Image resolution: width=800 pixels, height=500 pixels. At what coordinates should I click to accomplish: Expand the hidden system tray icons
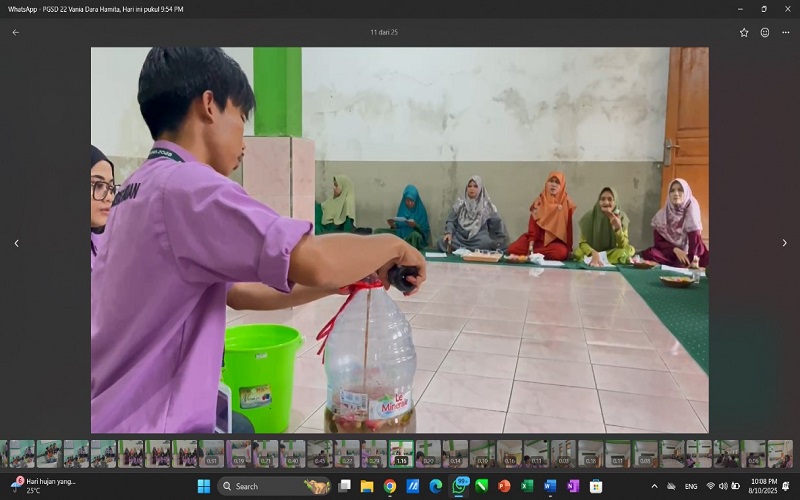[x=655, y=486]
